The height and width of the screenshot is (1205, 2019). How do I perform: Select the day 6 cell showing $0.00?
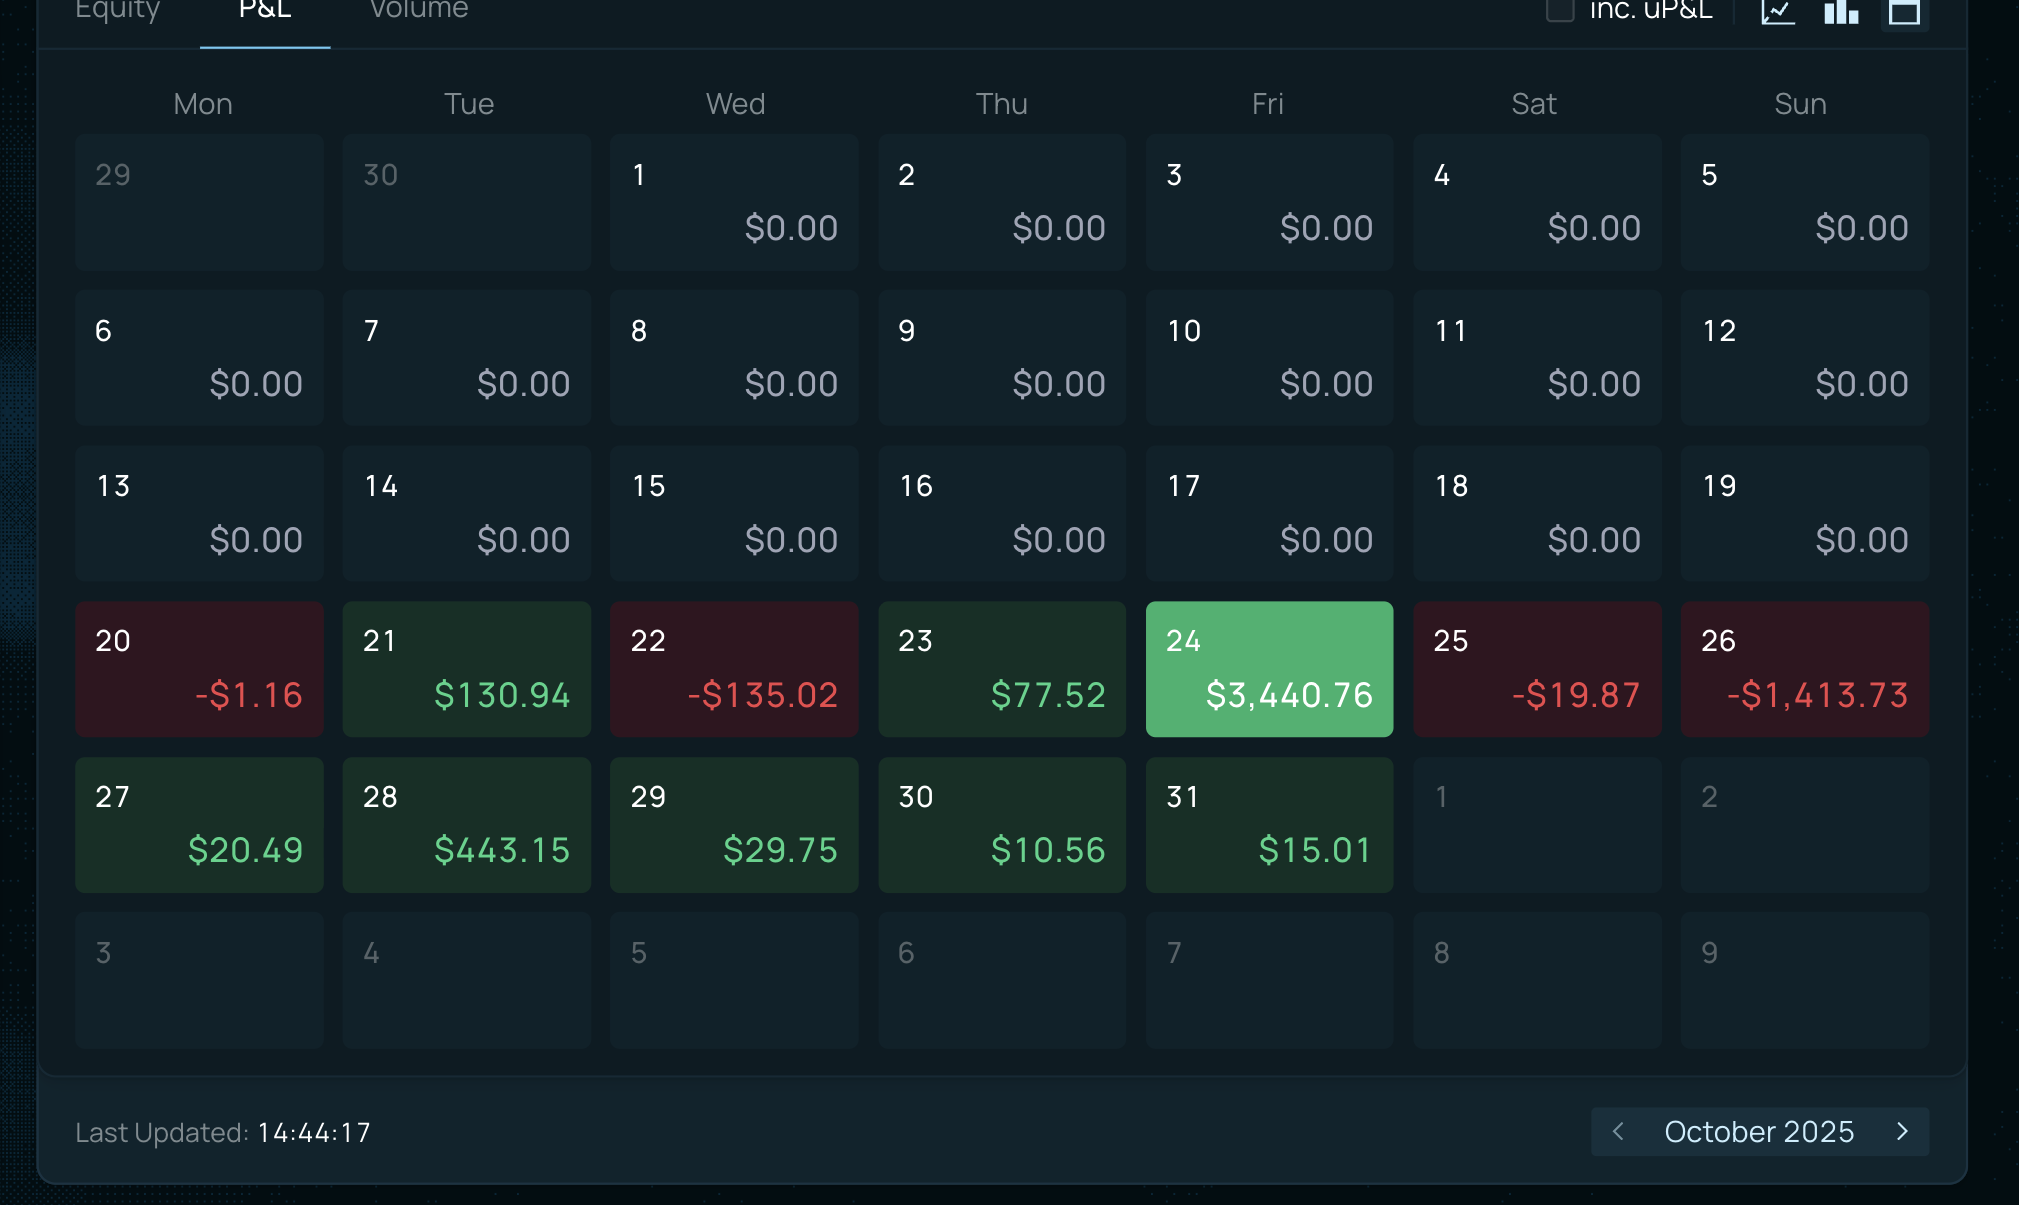pos(199,358)
